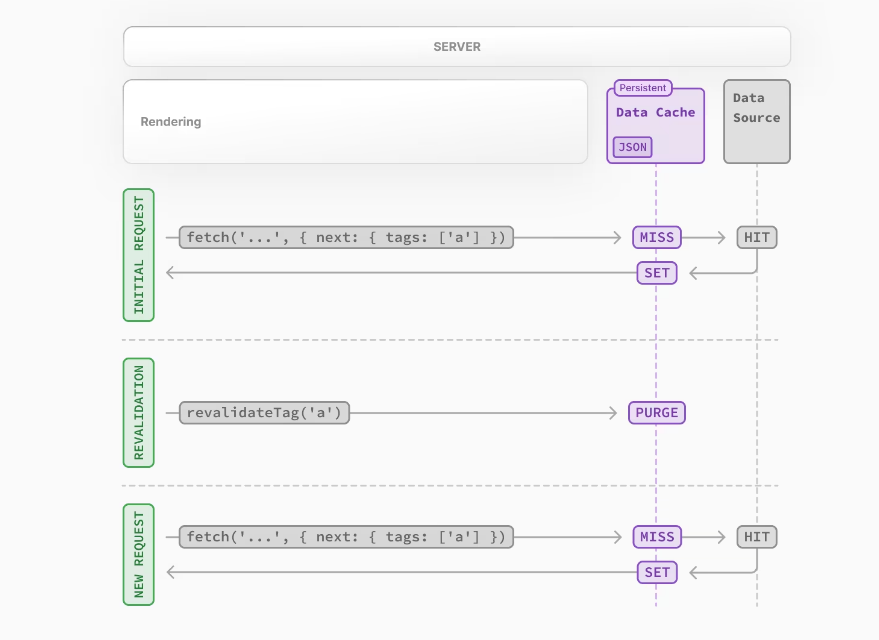This screenshot has height=640, width=879.
Task: Click the revalidateTag('a') code box
Action: (264, 413)
